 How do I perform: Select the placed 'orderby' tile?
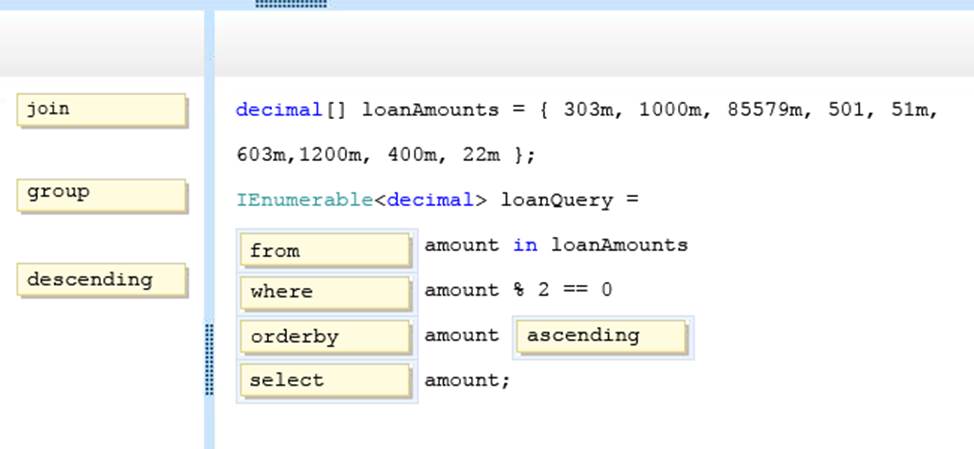click(325, 337)
